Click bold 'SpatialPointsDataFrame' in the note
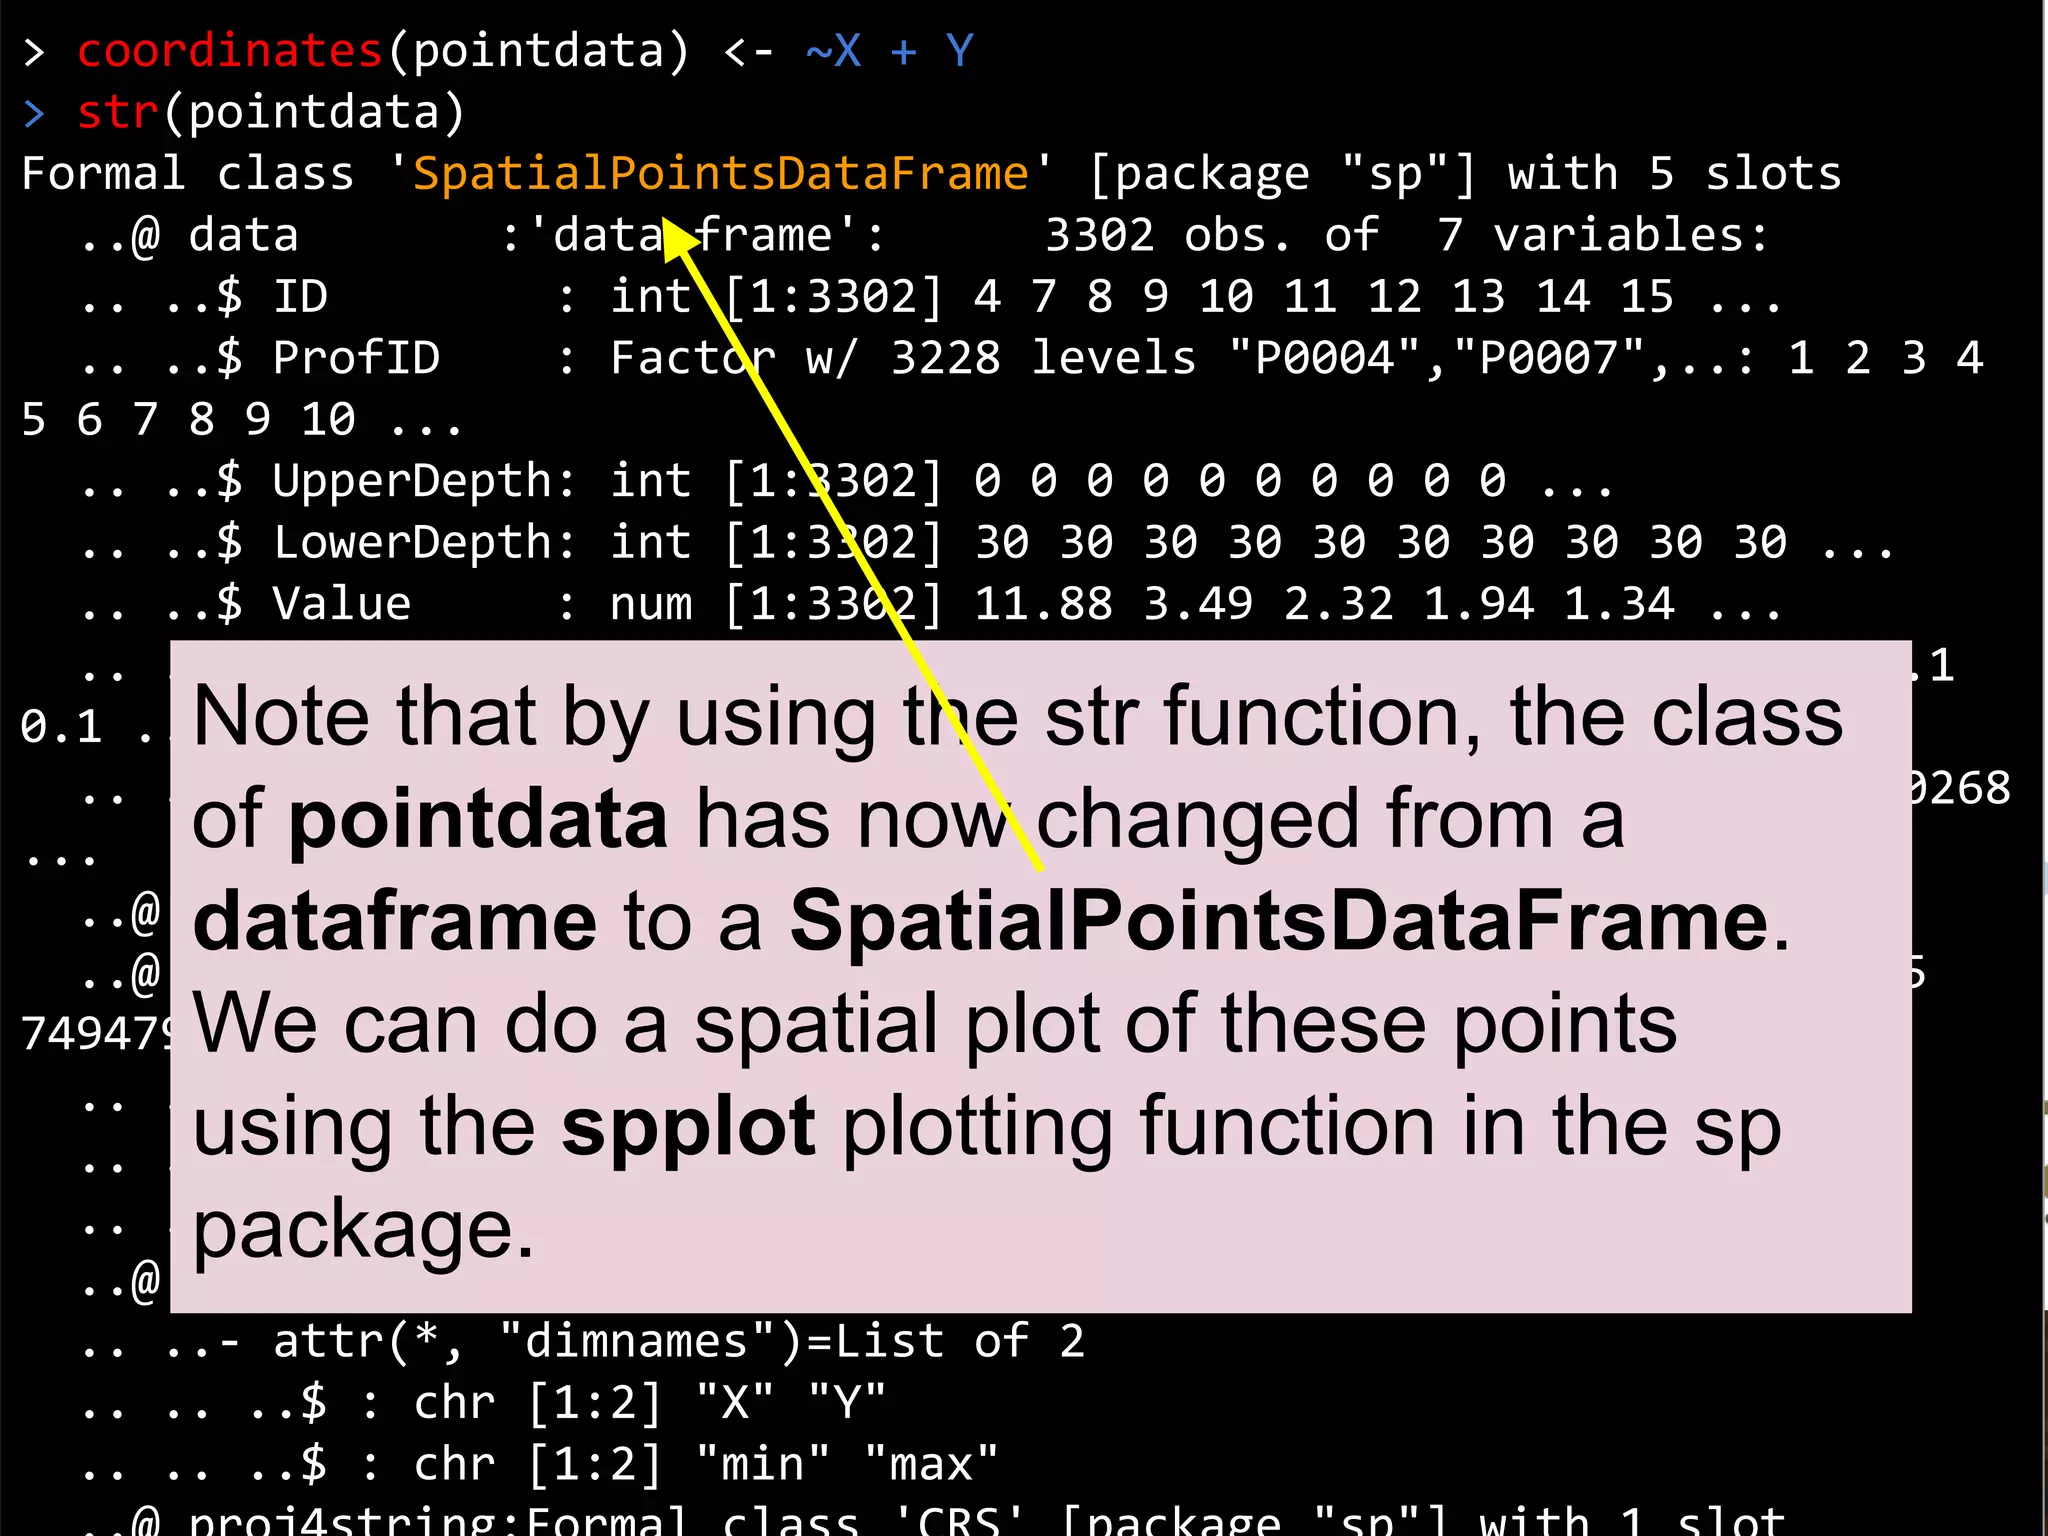 (1279, 921)
